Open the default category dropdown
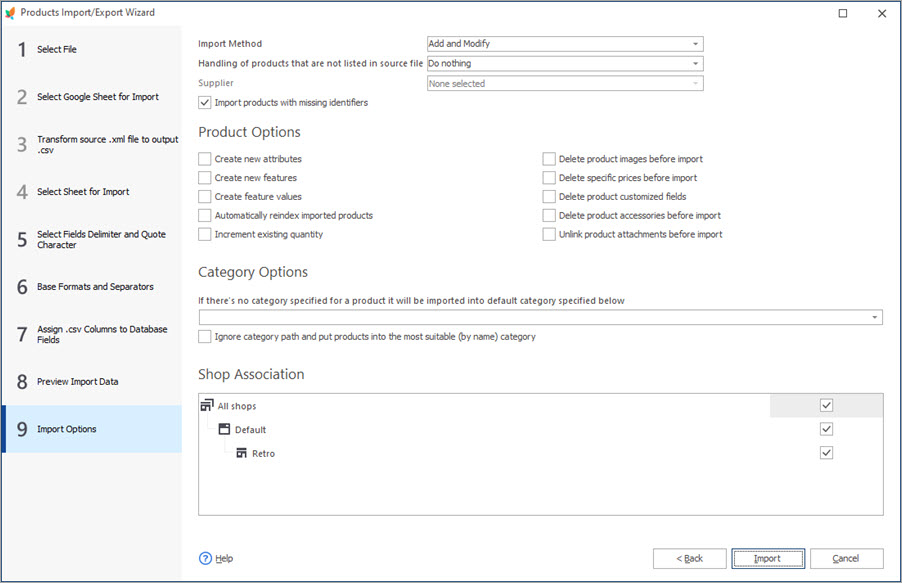902x583 pixels. [x=541, y=317]
